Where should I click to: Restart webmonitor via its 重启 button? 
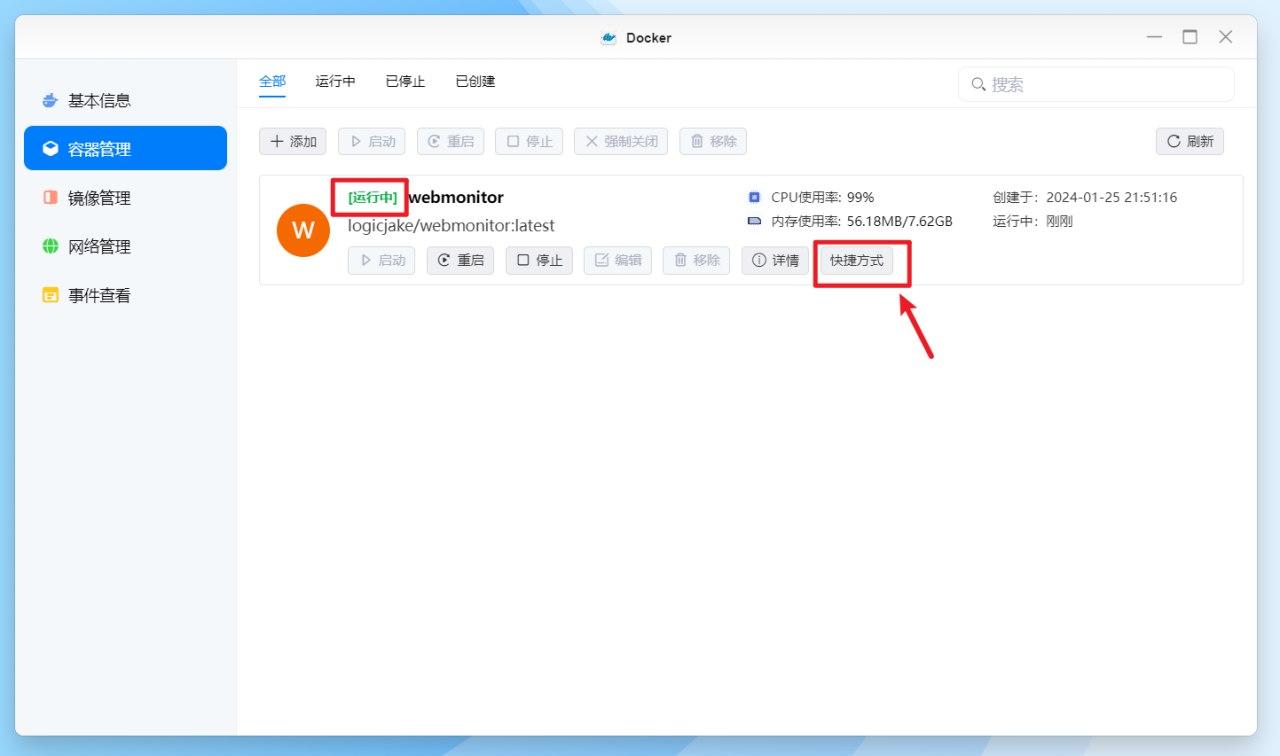[x=459, y=260]
